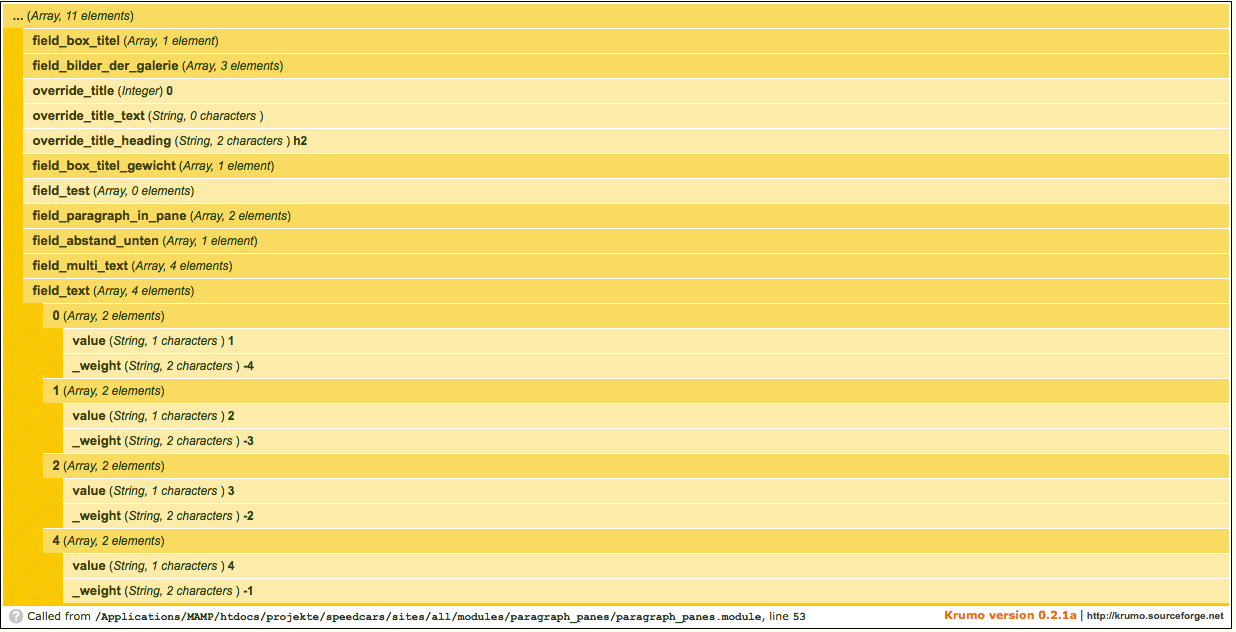Click the help question mark icon in footer
This screenshot has width=1236, height=632.
point(16,616)
